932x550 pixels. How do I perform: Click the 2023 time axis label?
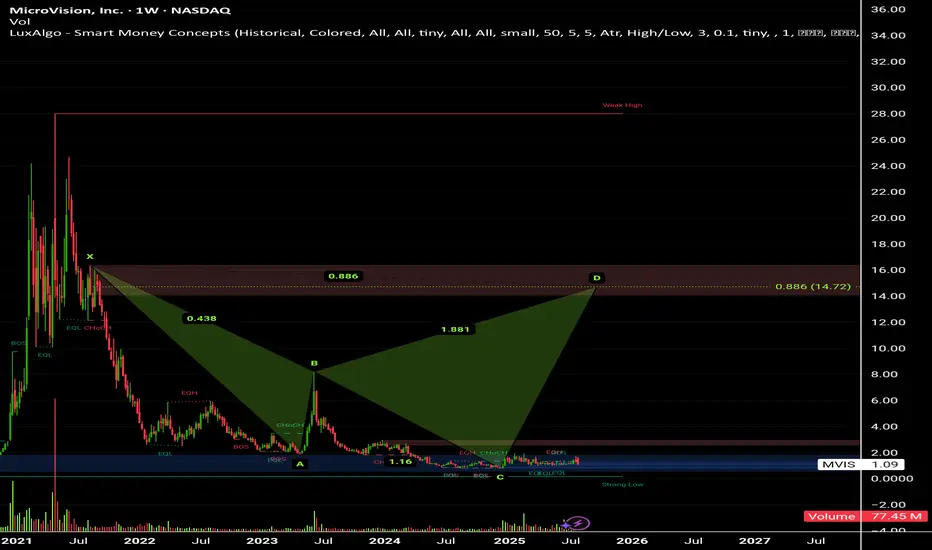pos(262,541)
